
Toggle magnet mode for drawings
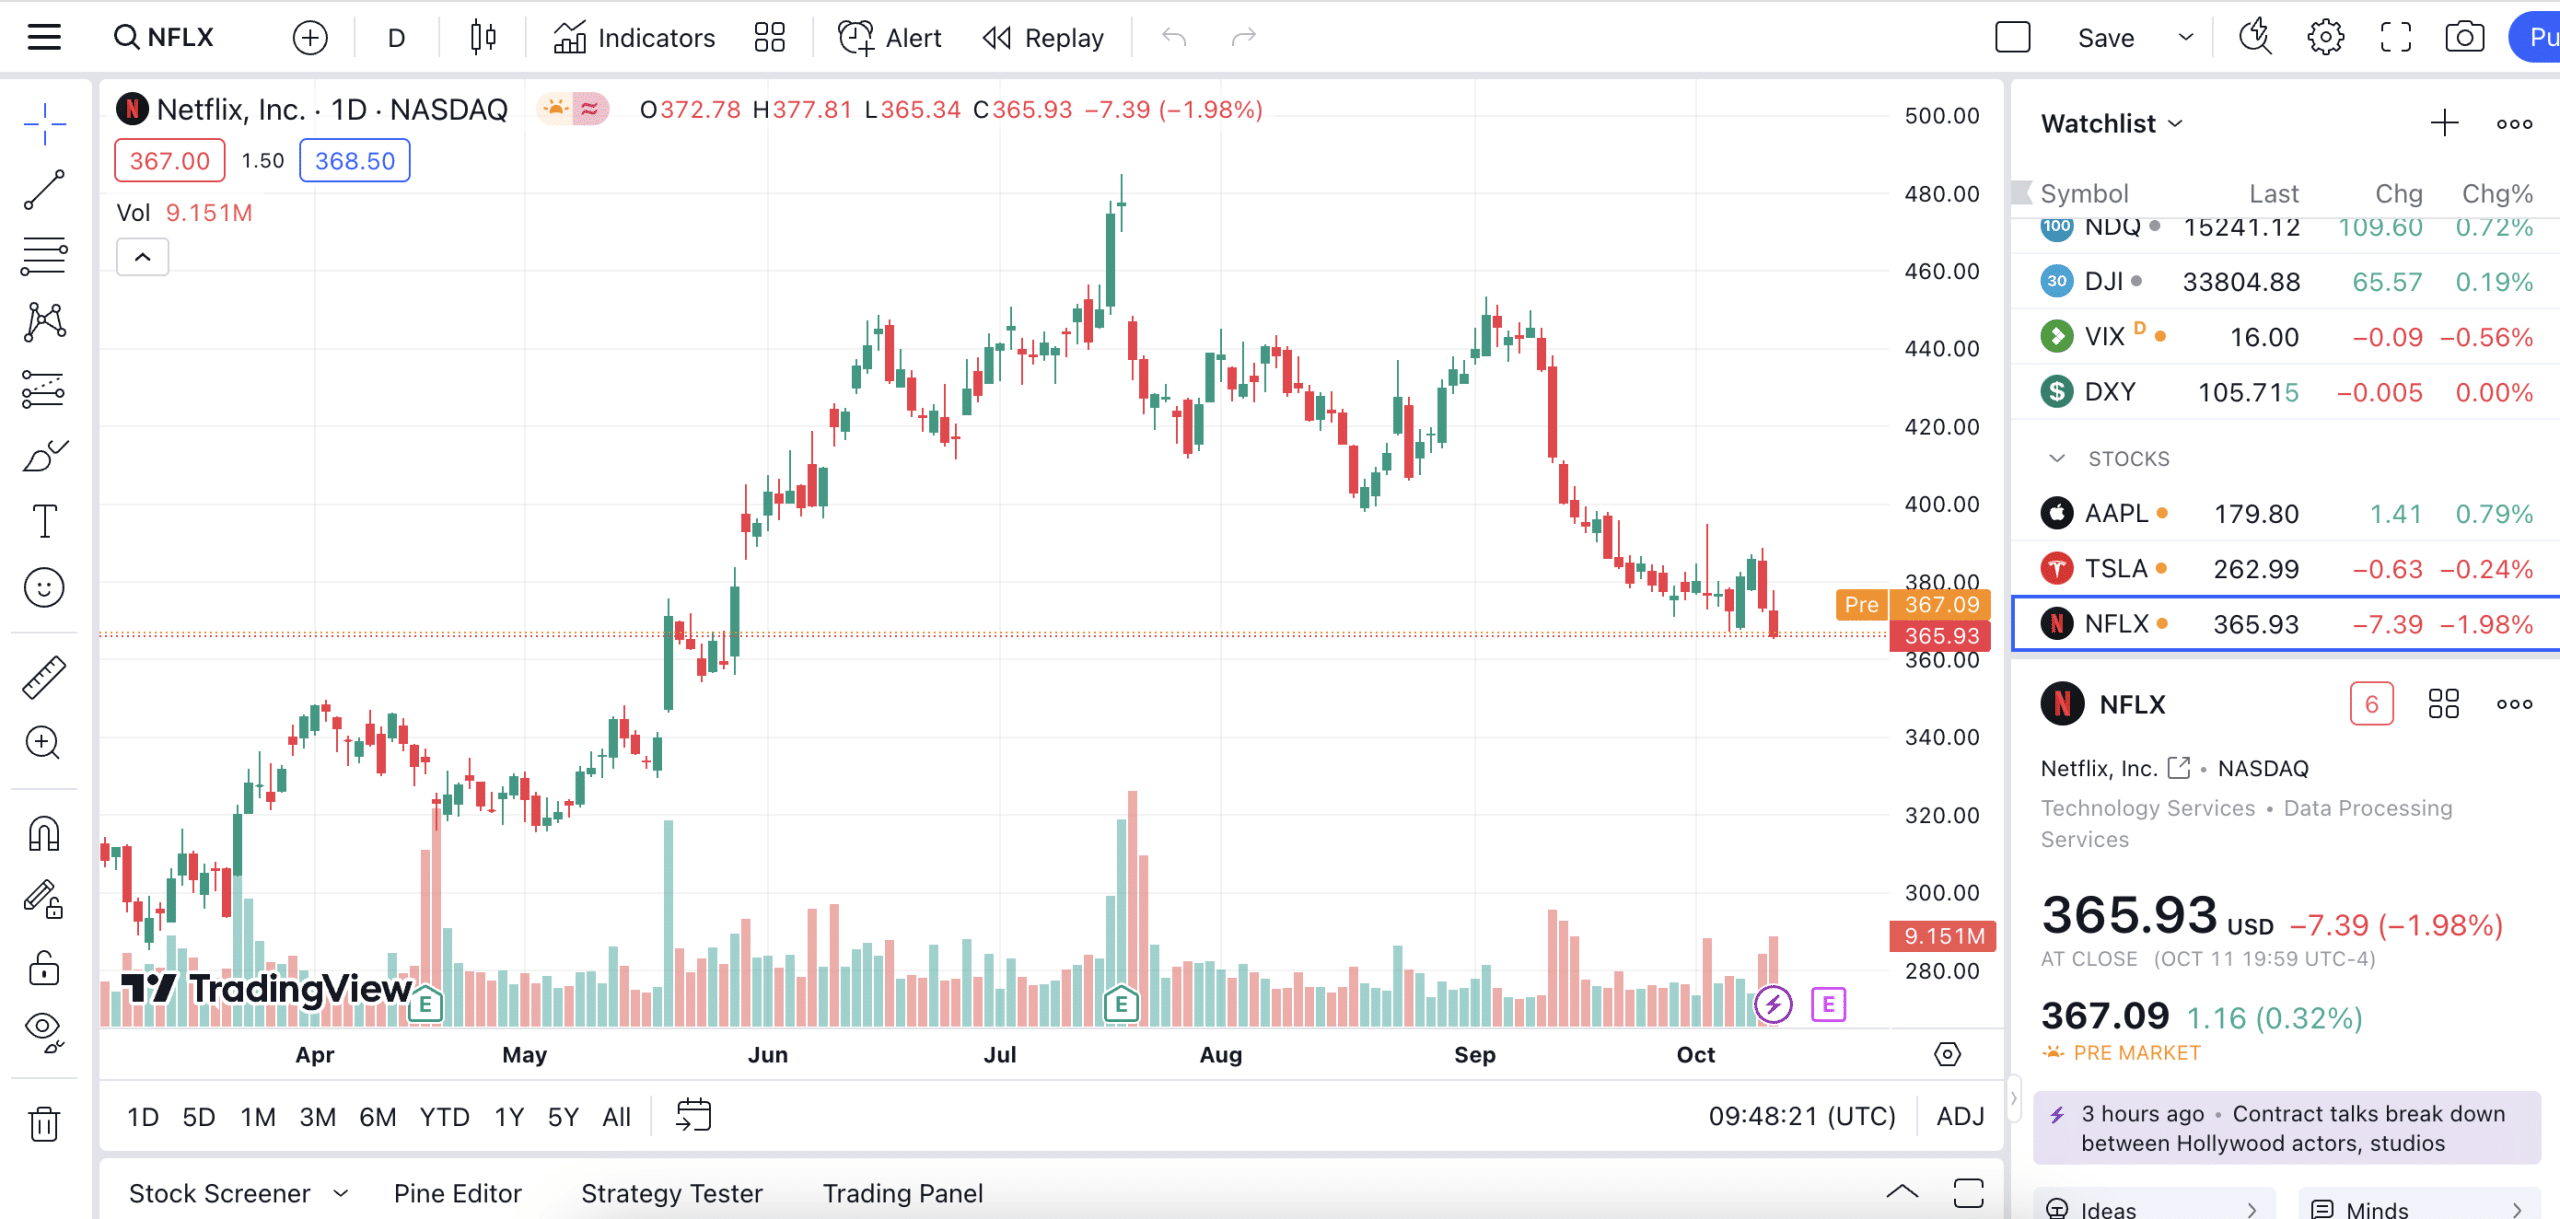tap(44, 833)
